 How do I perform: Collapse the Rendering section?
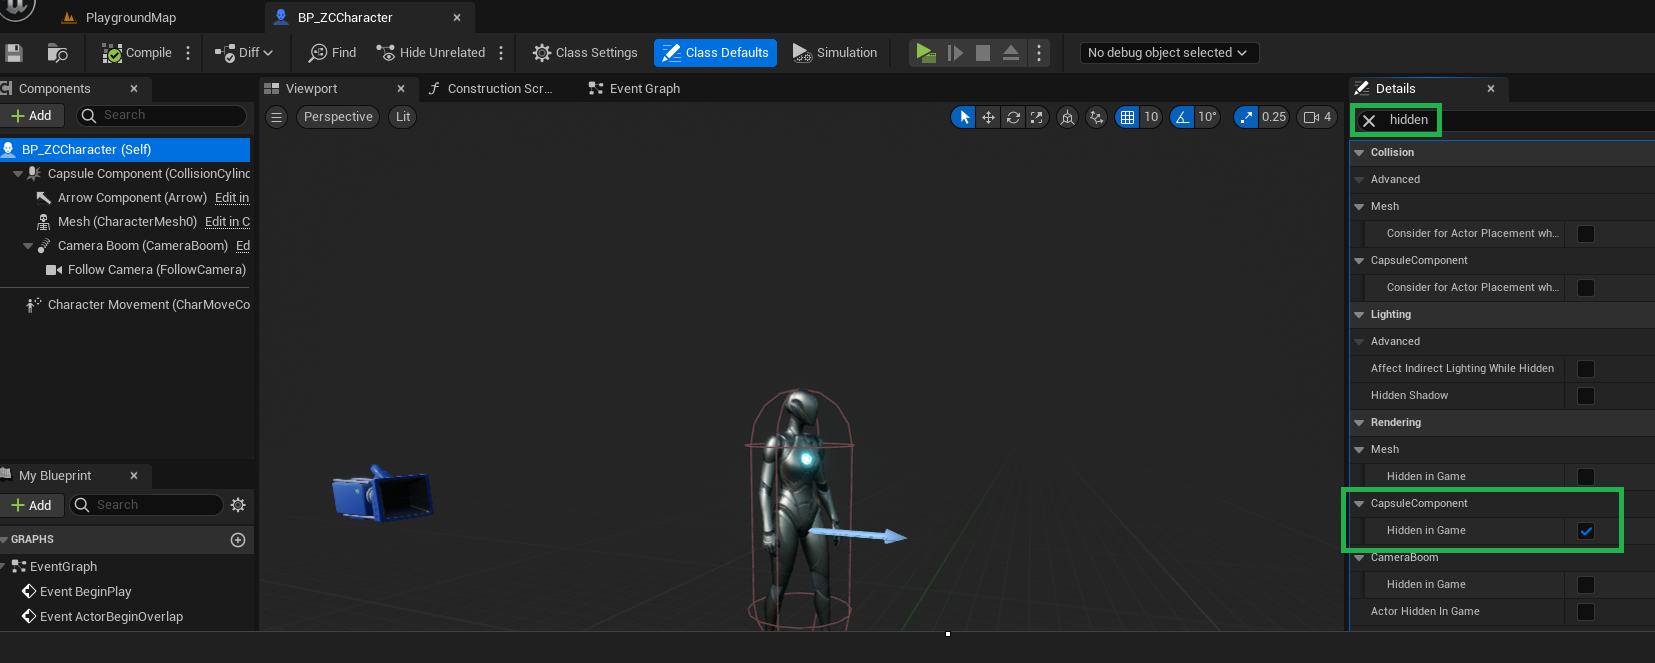coord(1359,423)
